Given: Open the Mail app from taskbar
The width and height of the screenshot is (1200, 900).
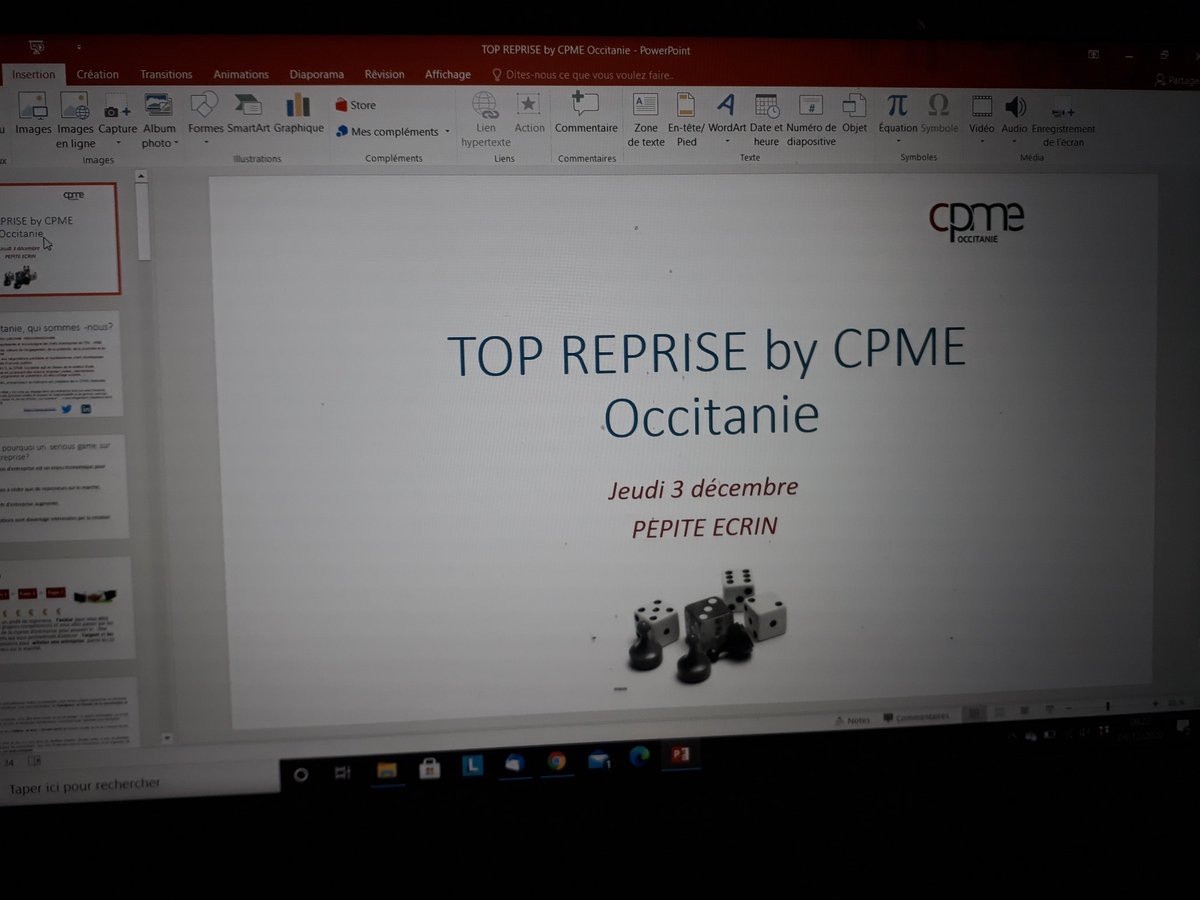Looking at the screenshot, I should [x=599, y=760].
